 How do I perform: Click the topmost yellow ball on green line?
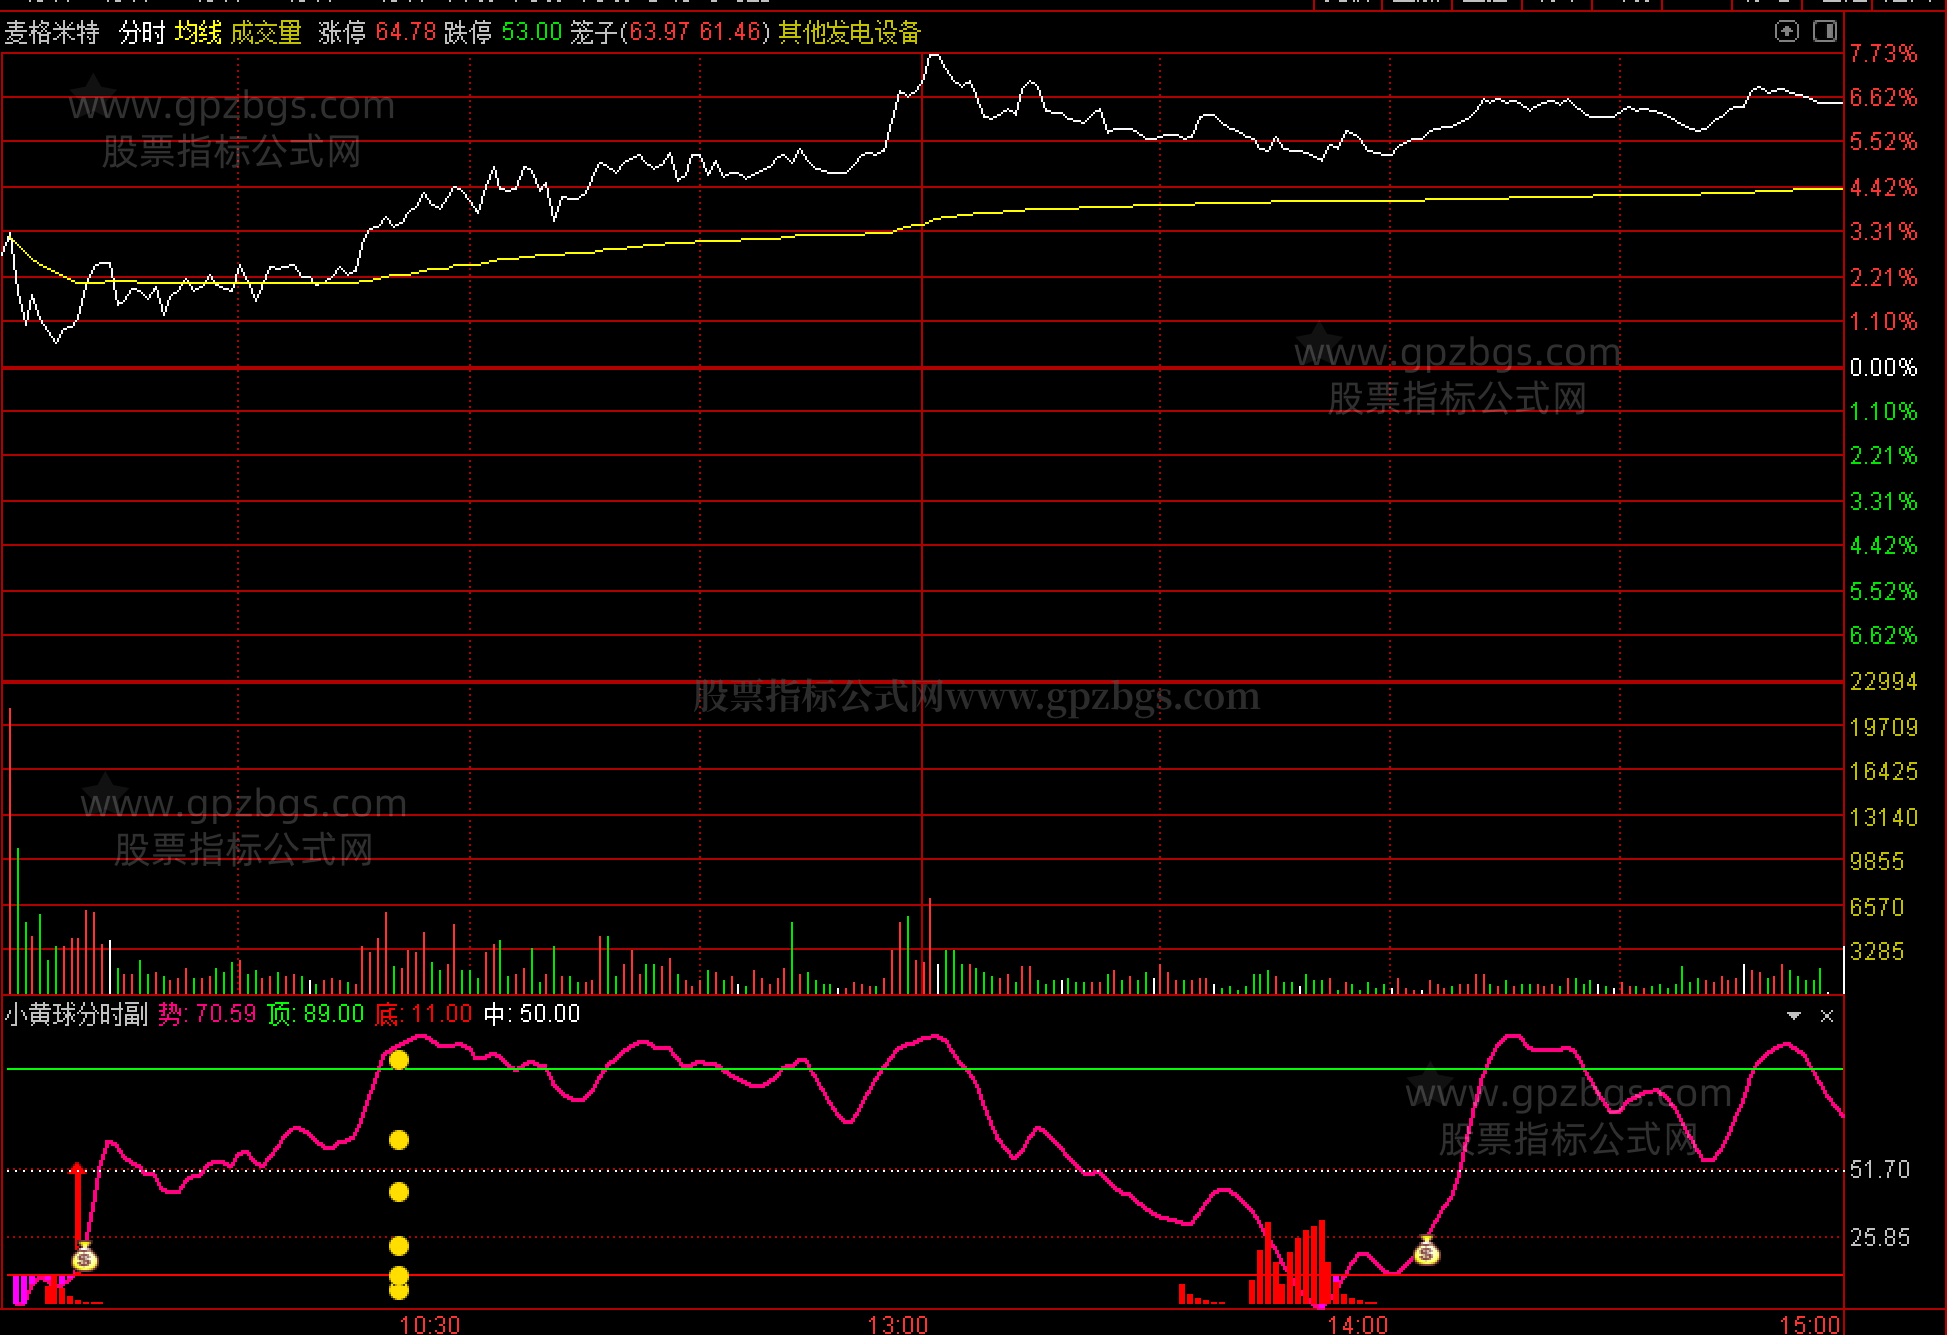click(x=399, y=1060)
